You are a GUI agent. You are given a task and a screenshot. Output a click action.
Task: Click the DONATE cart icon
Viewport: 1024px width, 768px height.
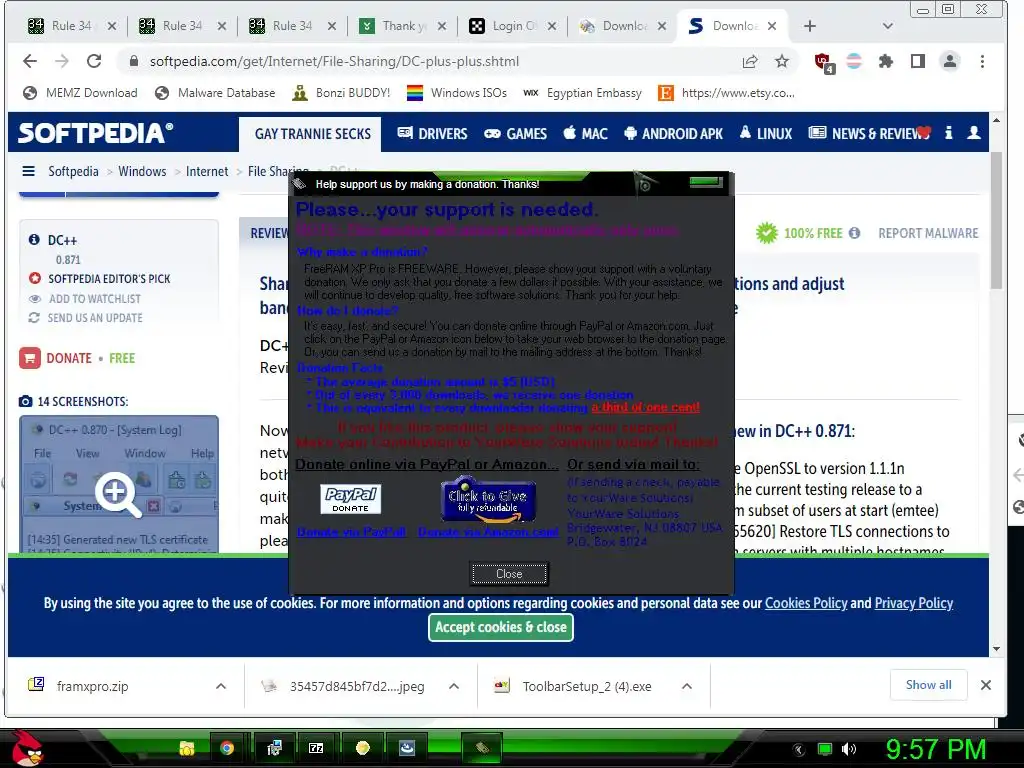coord(30,358)
